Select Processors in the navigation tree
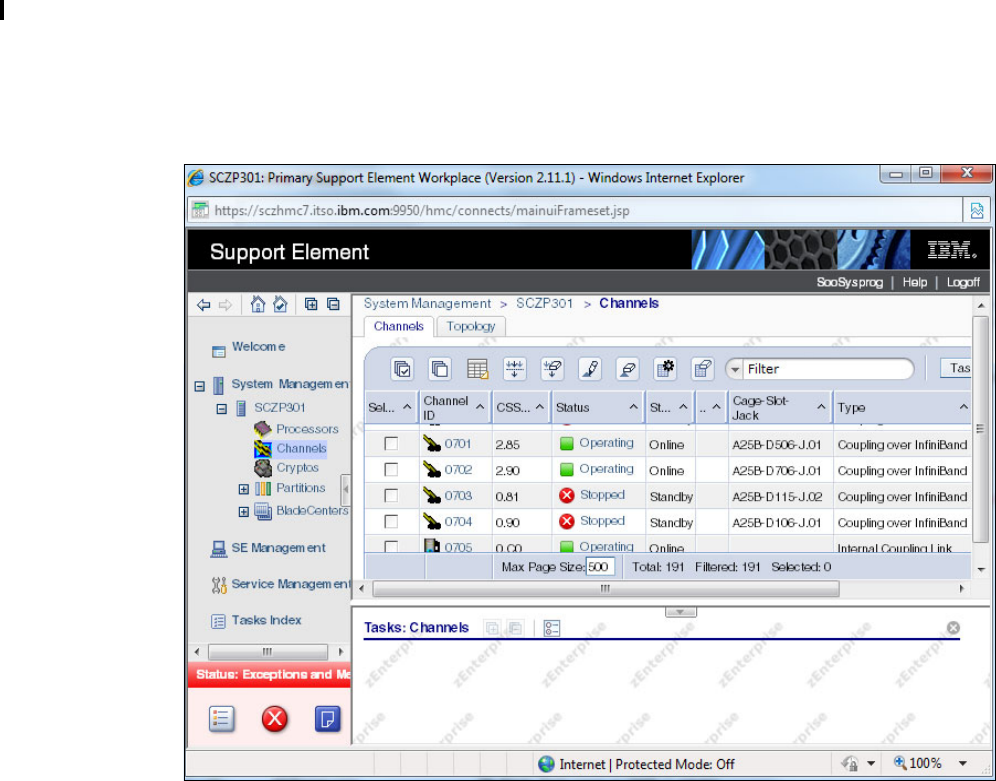This screenshot has width=996, height=781. coord(307,429)
